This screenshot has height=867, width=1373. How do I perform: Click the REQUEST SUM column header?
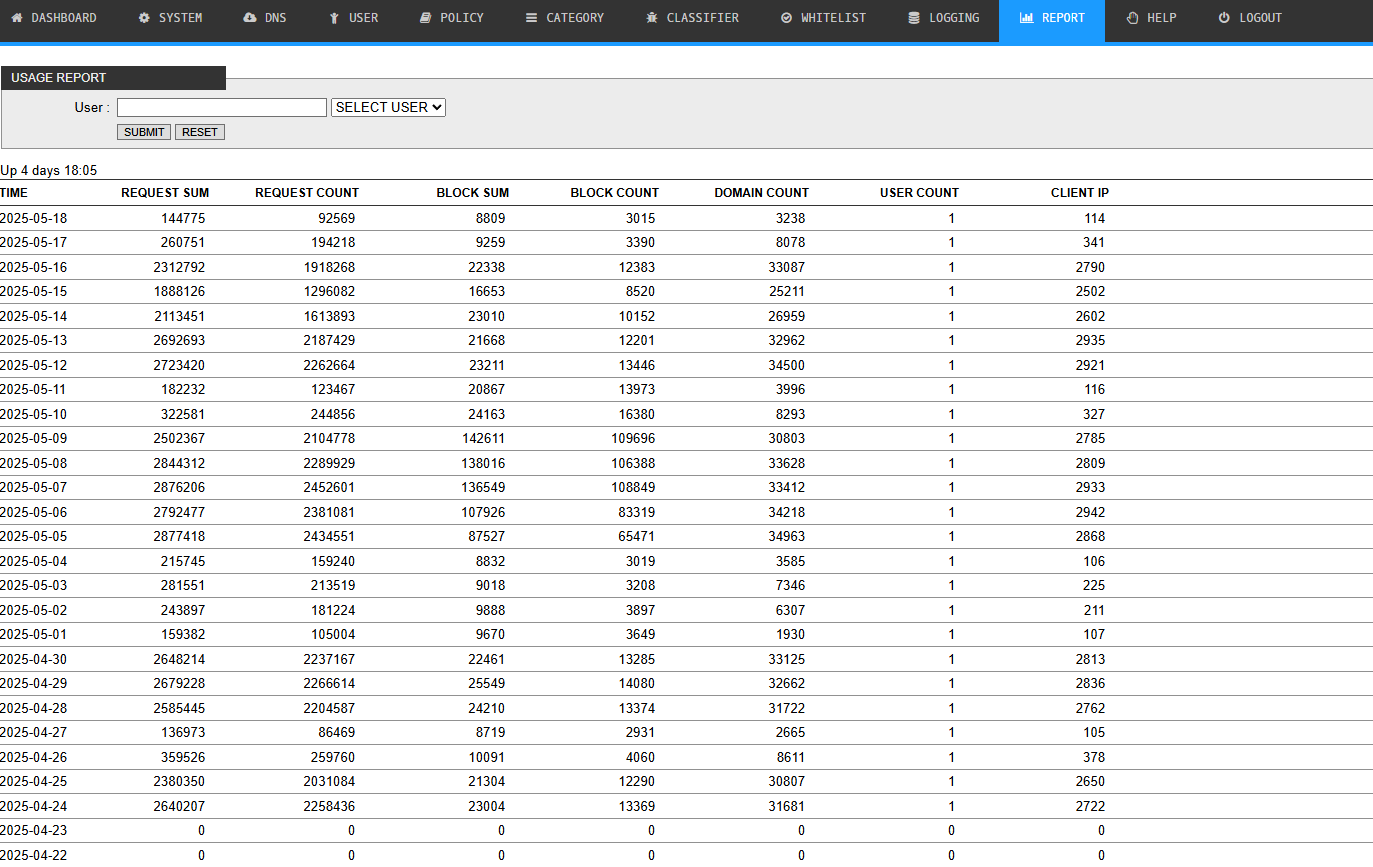click(165, 193)
